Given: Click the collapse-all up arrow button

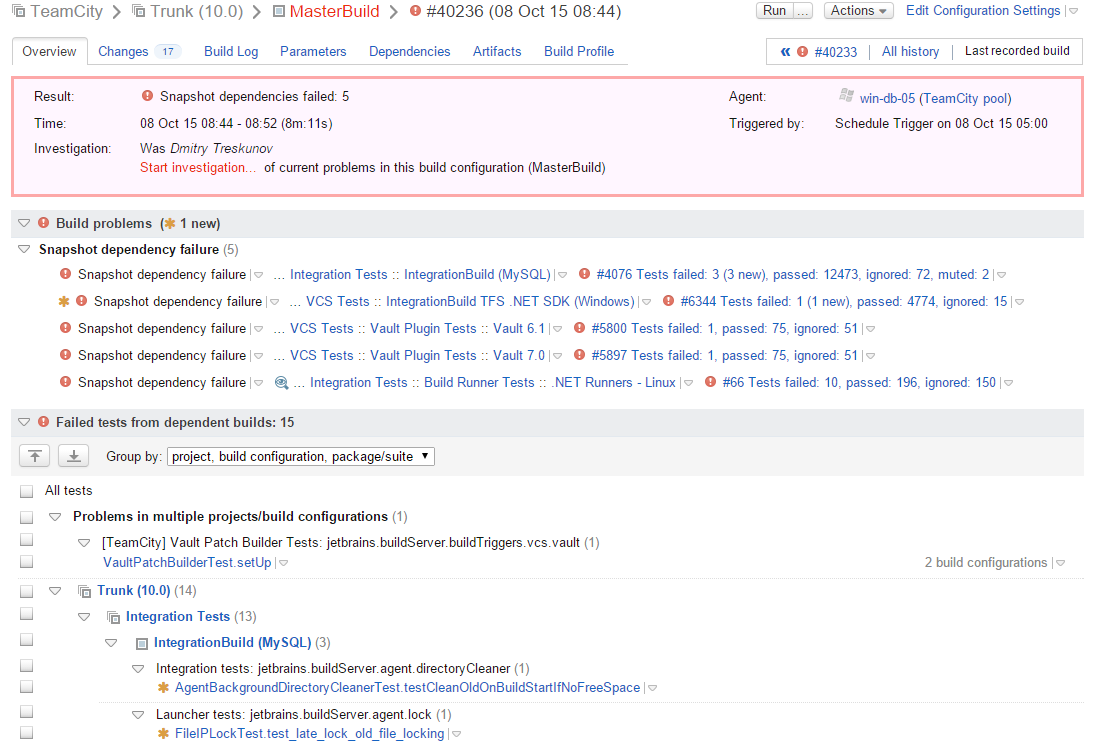Looking at the screenshot, I should tap(34, 456).
